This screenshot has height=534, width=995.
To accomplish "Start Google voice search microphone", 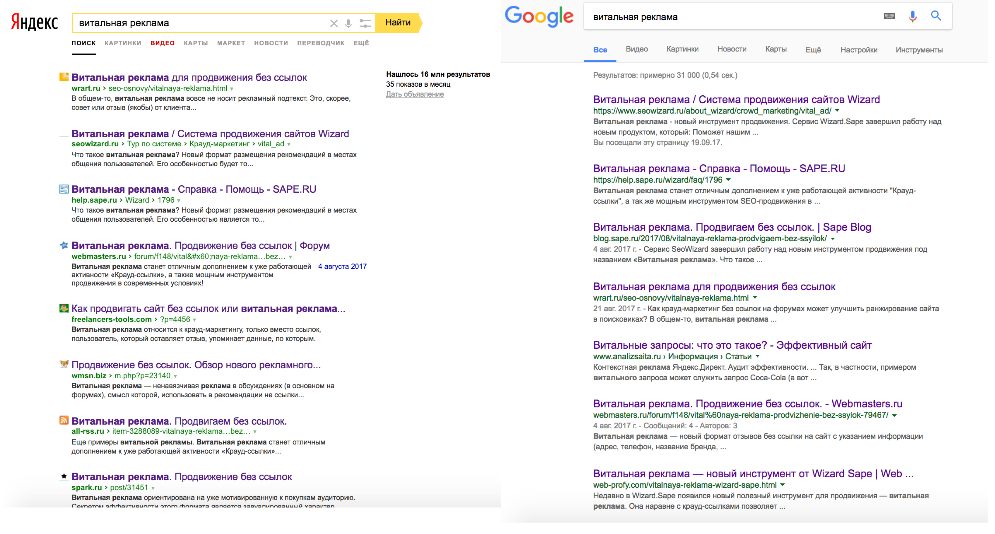I will [913, 16].
